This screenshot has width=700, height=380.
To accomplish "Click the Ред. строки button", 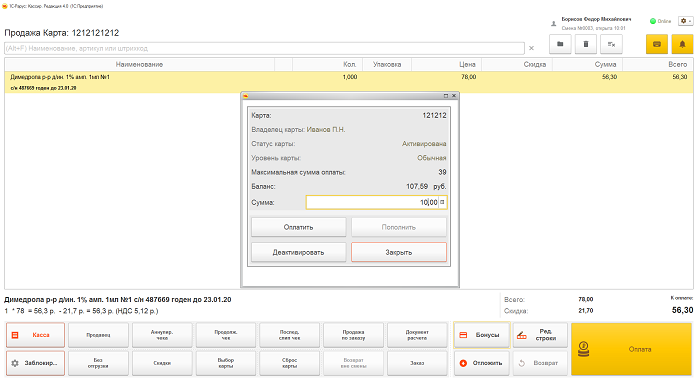I will [x=540, y=335].
